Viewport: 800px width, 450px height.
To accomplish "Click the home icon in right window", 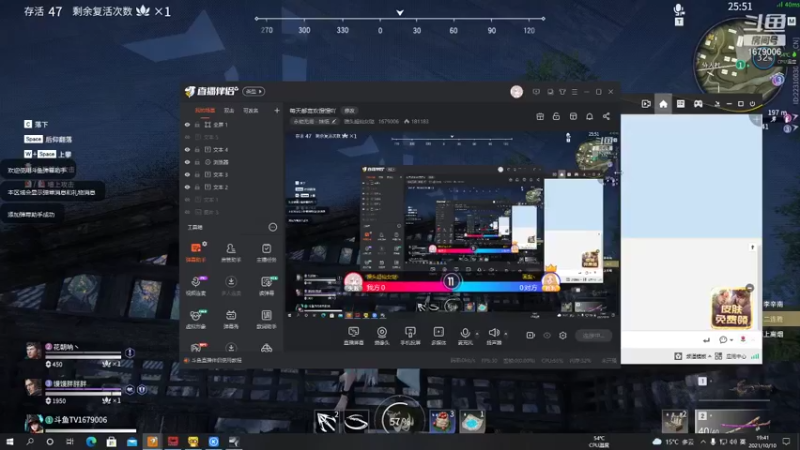I will click(x=663, y=104).
